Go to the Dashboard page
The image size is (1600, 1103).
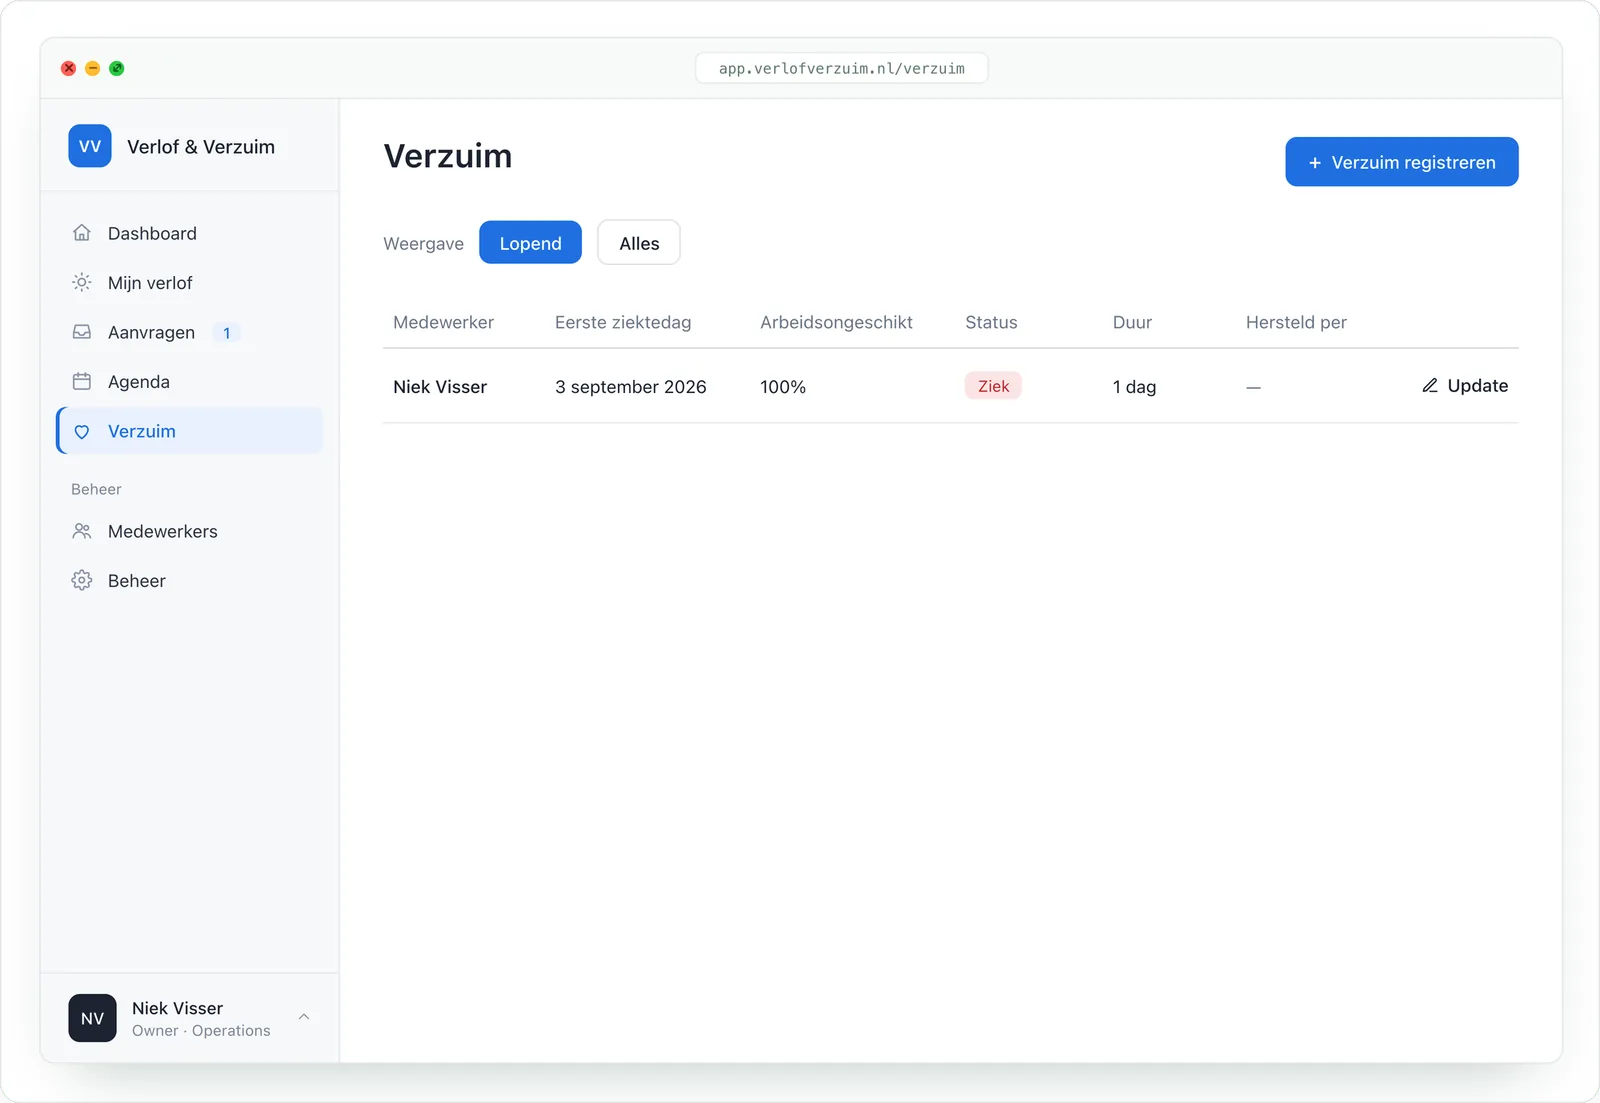(190, 233)
